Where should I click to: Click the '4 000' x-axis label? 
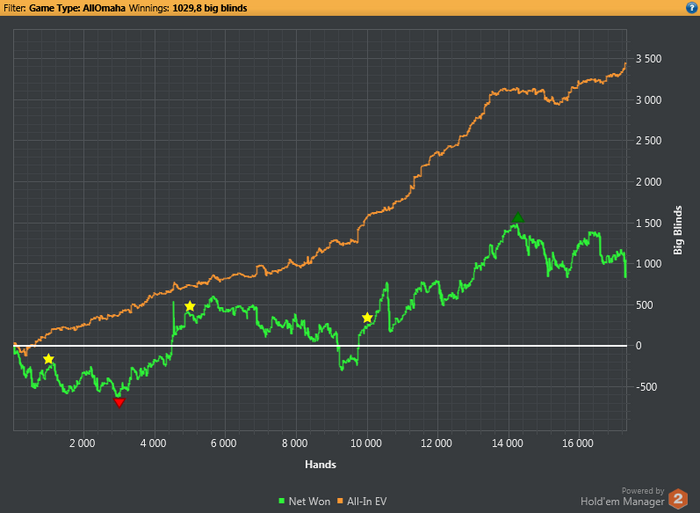pyautogui.click(x=153, y=443)
